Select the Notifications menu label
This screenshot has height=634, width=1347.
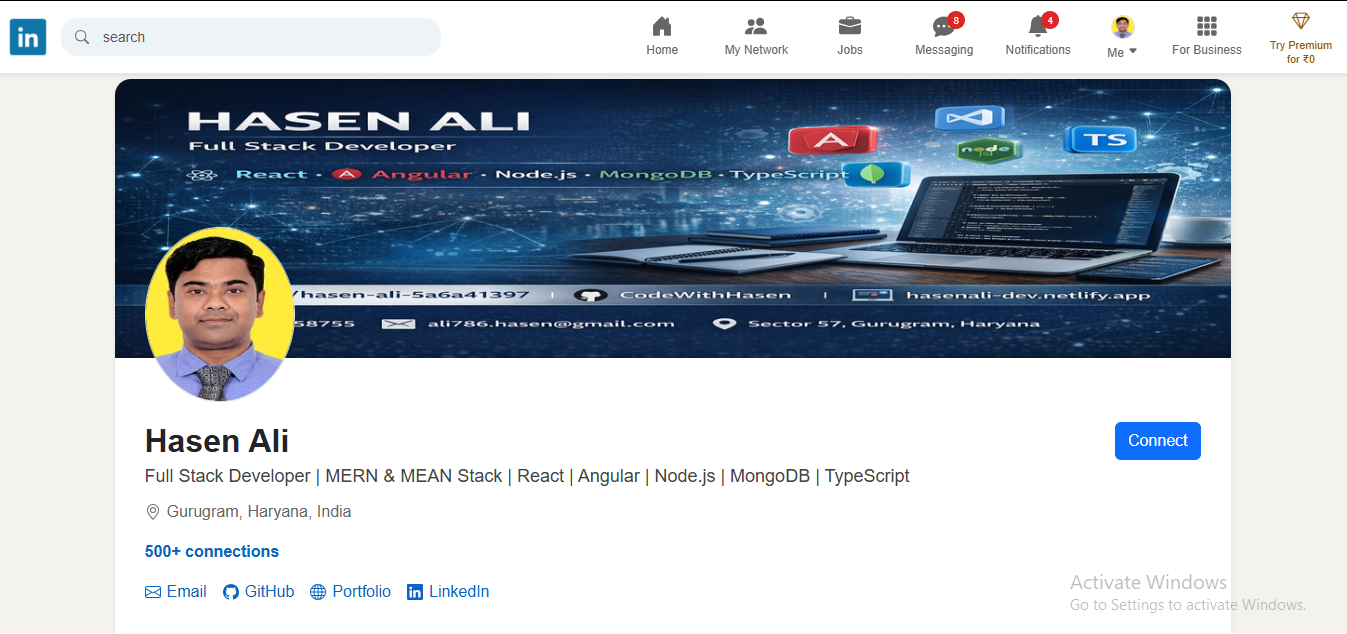(1038, 50)
